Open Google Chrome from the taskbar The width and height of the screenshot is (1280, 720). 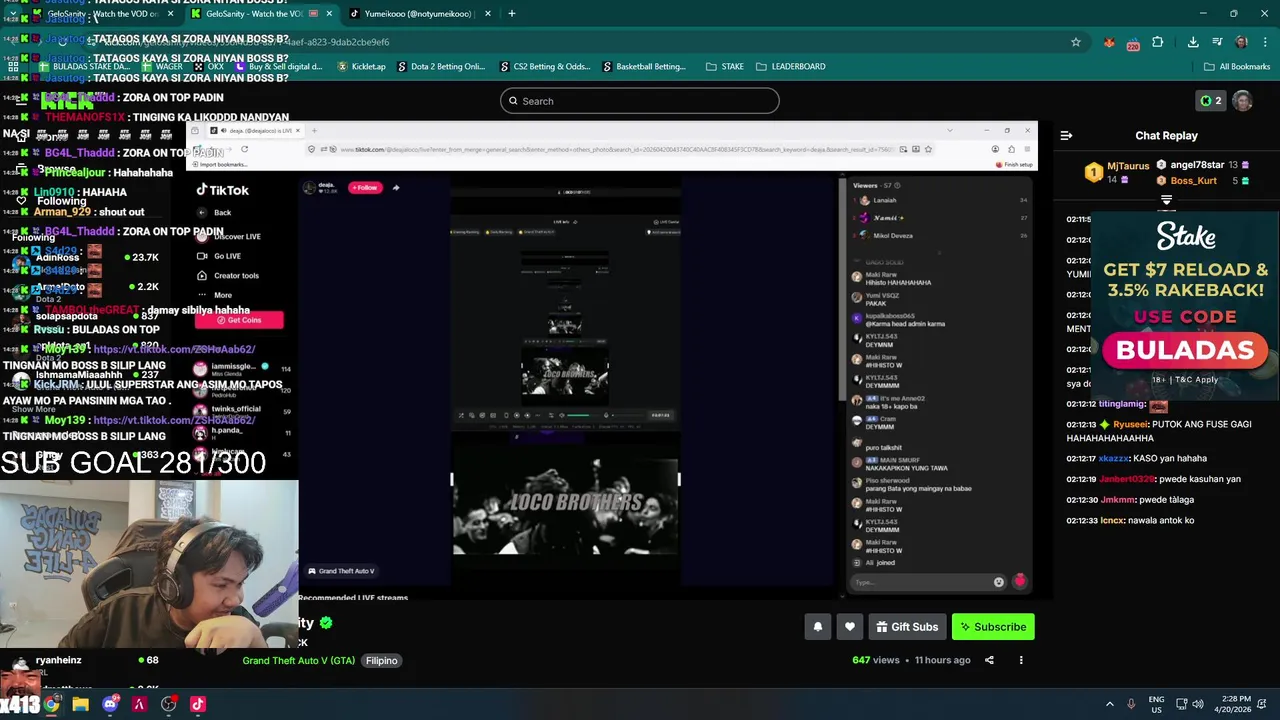click(52, 704)
